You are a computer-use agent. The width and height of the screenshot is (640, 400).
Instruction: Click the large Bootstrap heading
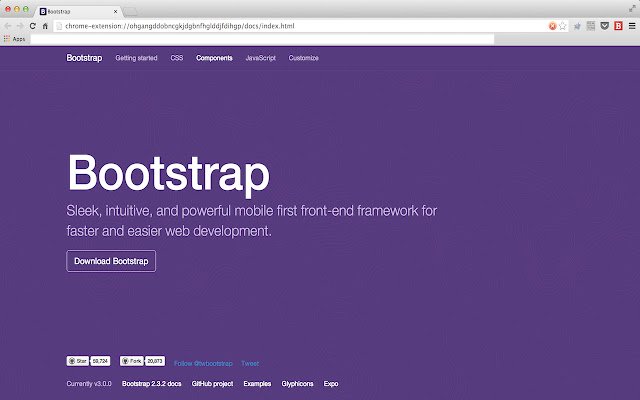pyautogui.click(x=168, y=175)
